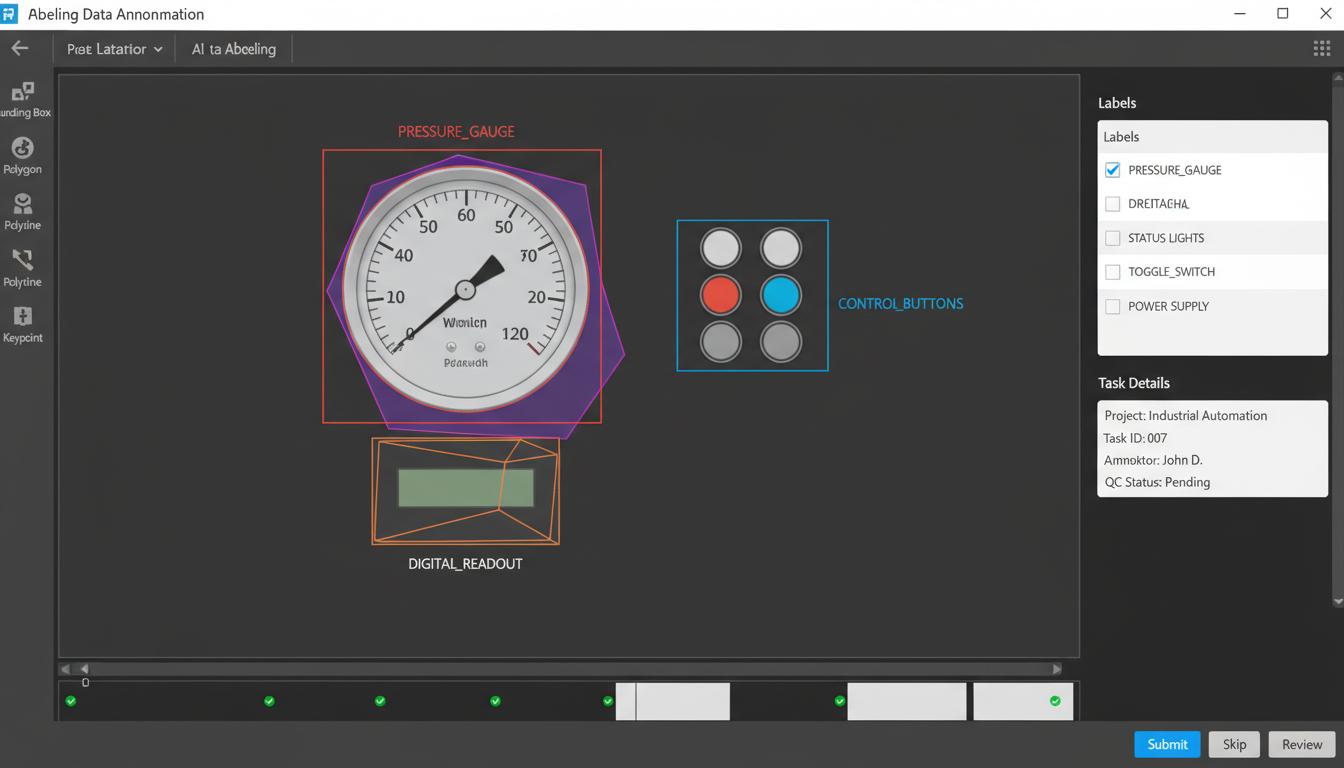Switch to the AI ta Abeeling tab
1344x768 pixels.
(234, 49)
